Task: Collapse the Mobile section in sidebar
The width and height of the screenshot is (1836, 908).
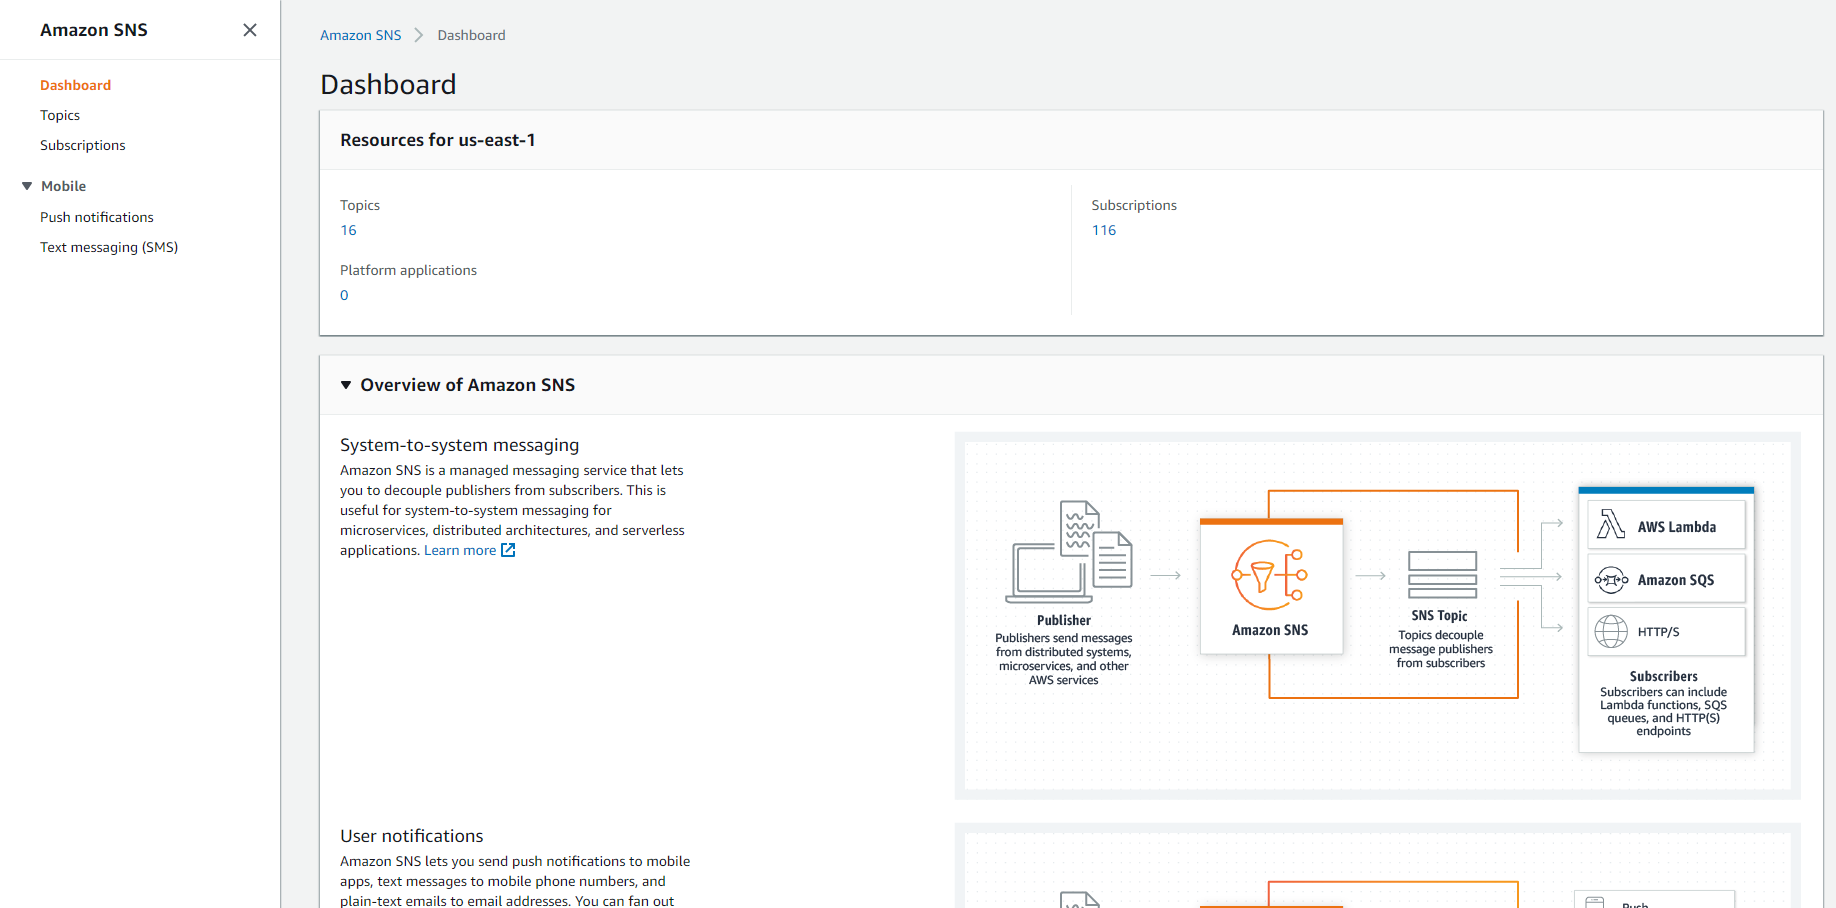Action: 27,186
